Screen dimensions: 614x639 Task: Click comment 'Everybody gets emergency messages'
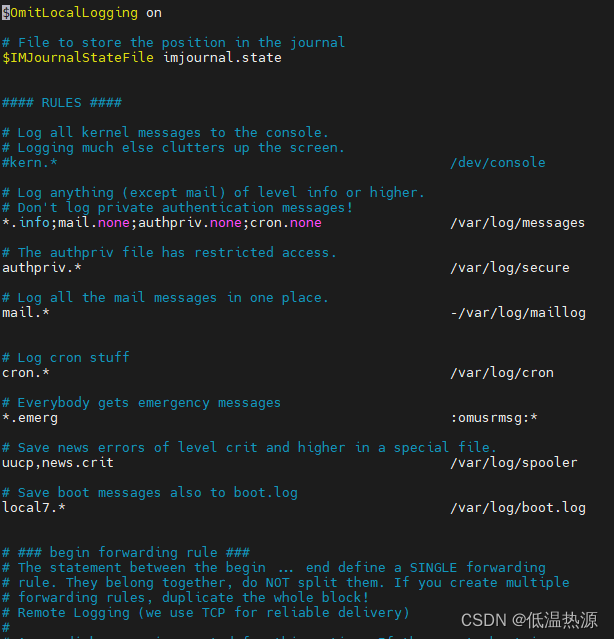tap(149, 403)
